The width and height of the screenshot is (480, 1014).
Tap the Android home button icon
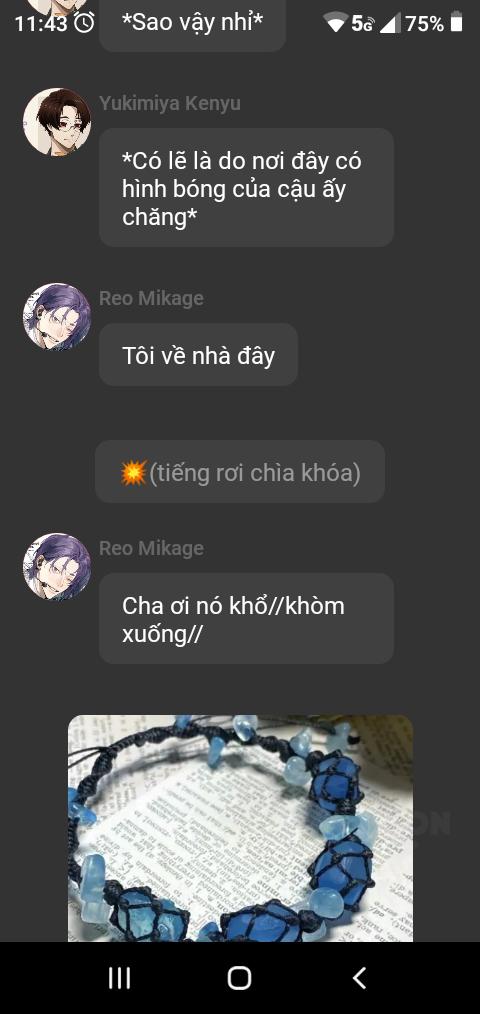pos(239,978)
